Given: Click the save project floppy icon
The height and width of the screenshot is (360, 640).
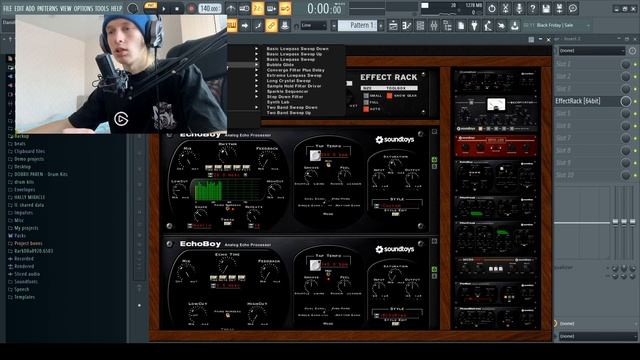Looking at the screenshot, I should click(546, 8).
